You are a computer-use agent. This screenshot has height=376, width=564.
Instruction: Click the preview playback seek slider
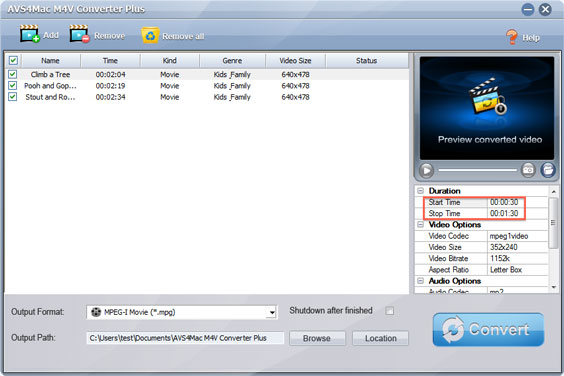(x=477, y=170)
